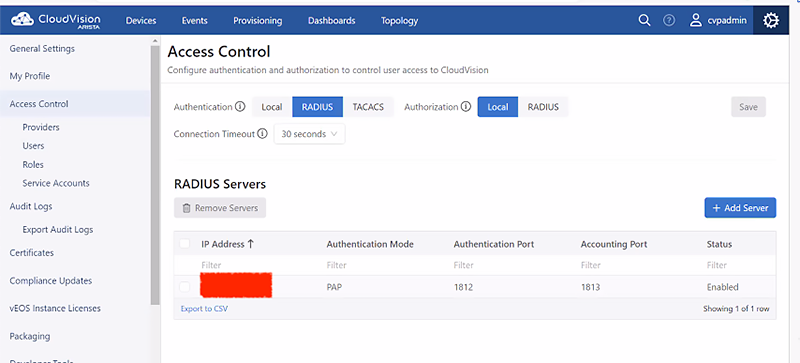
Task: Open Users under Access Control
Action: tap(33, 146)
